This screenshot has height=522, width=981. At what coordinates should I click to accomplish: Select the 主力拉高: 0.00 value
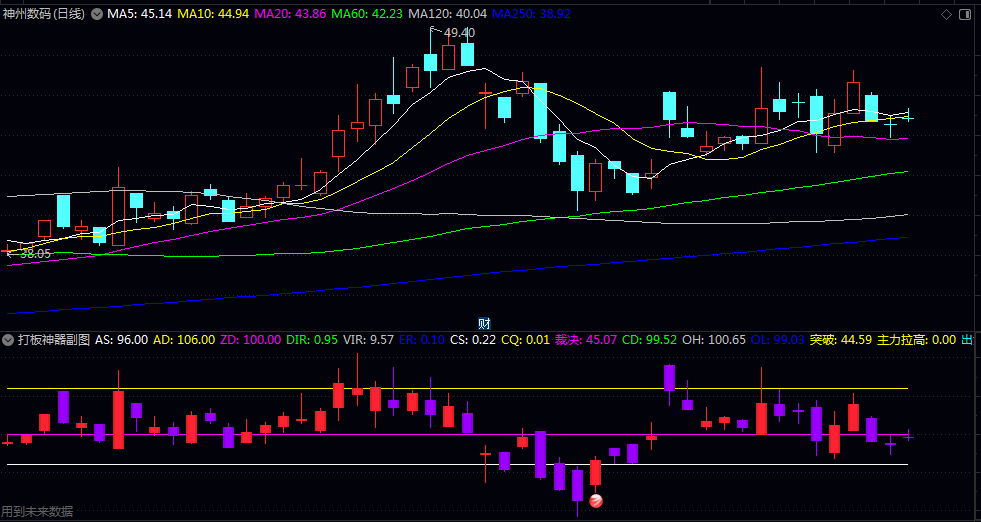(x=917, y=340)
